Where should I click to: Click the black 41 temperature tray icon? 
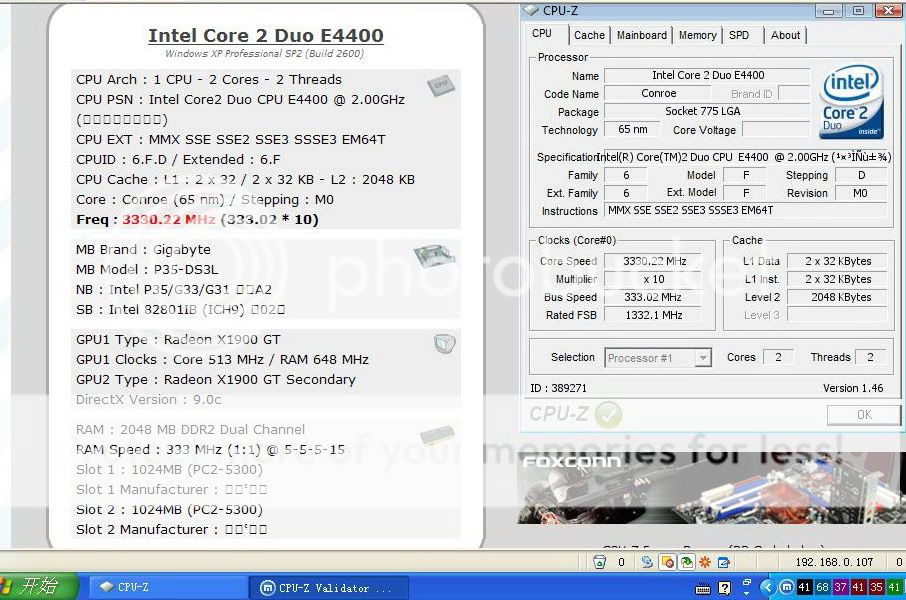[x=804, y=587]
